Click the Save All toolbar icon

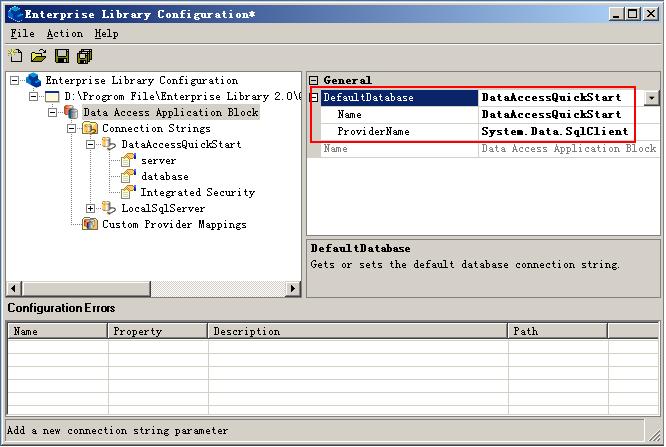click(x=85, y=56)
